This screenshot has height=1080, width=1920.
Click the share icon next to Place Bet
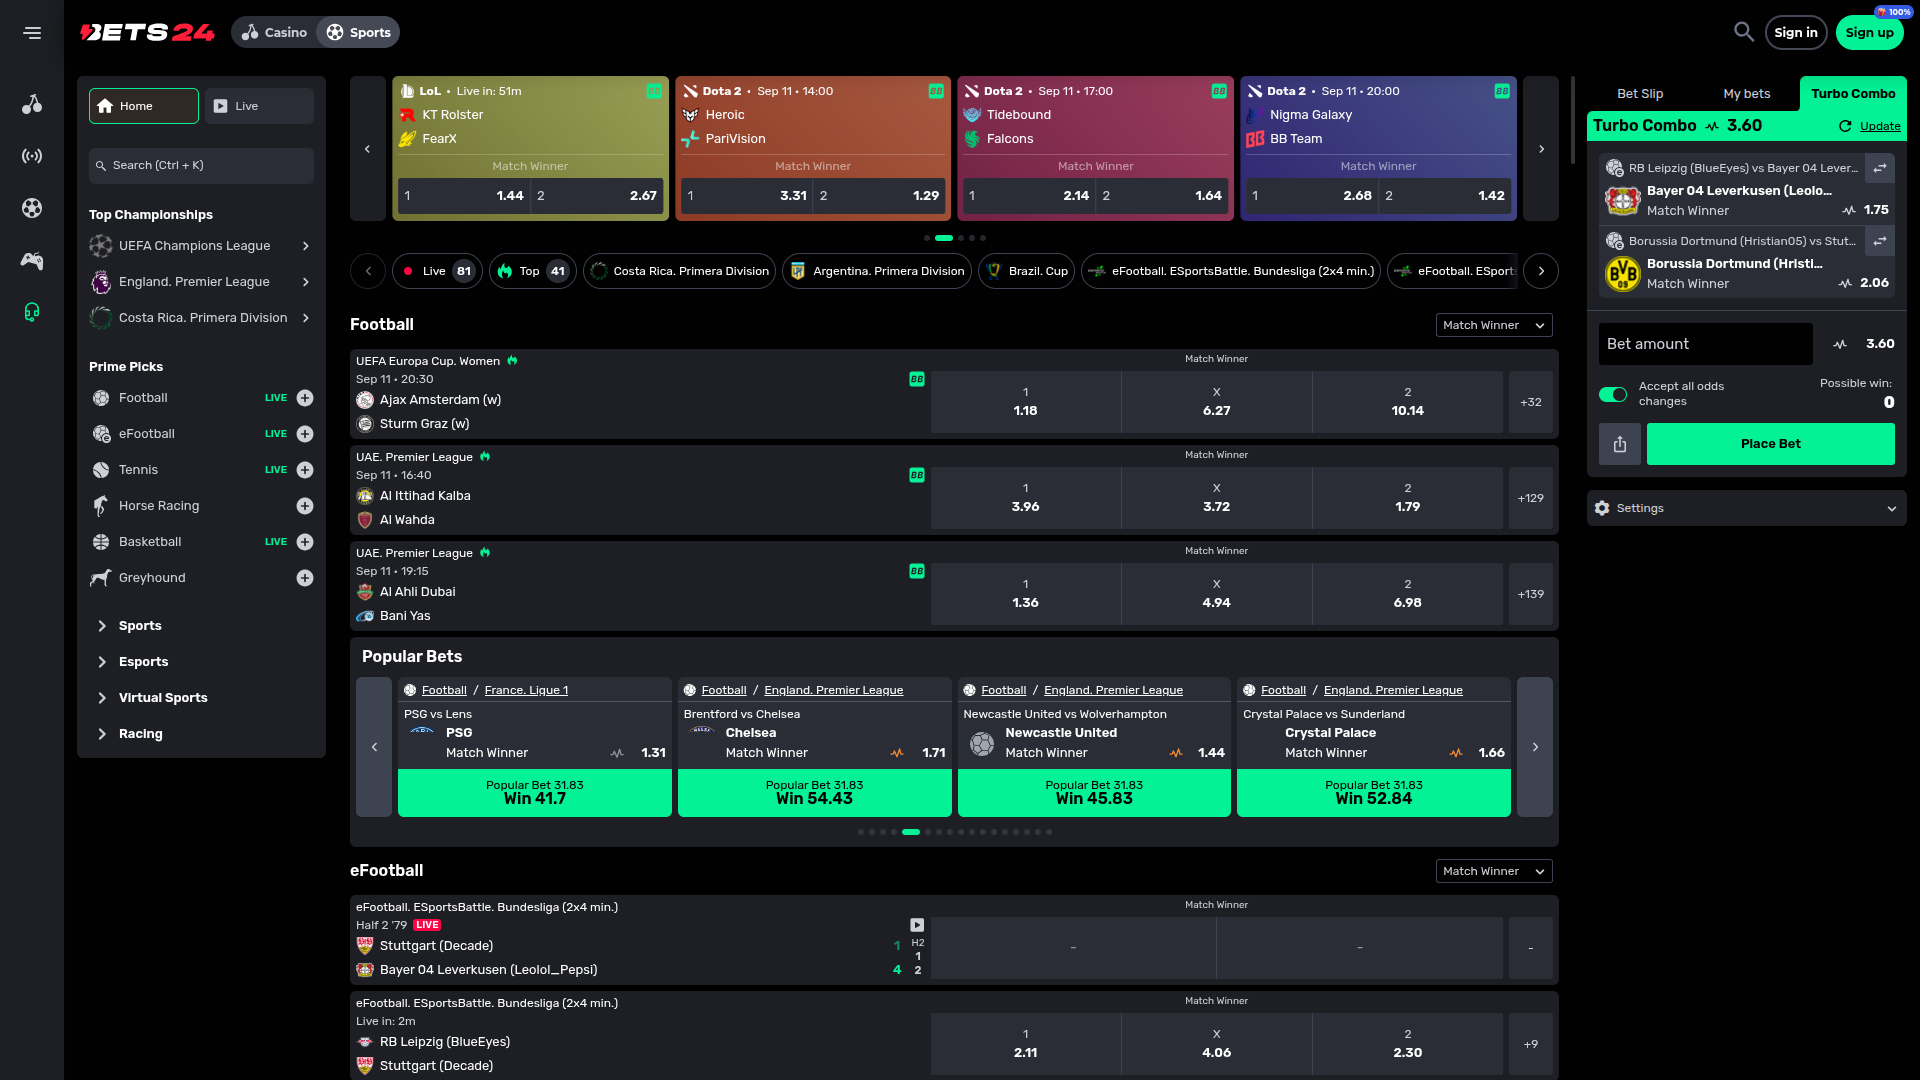(x=1620, y=444)
